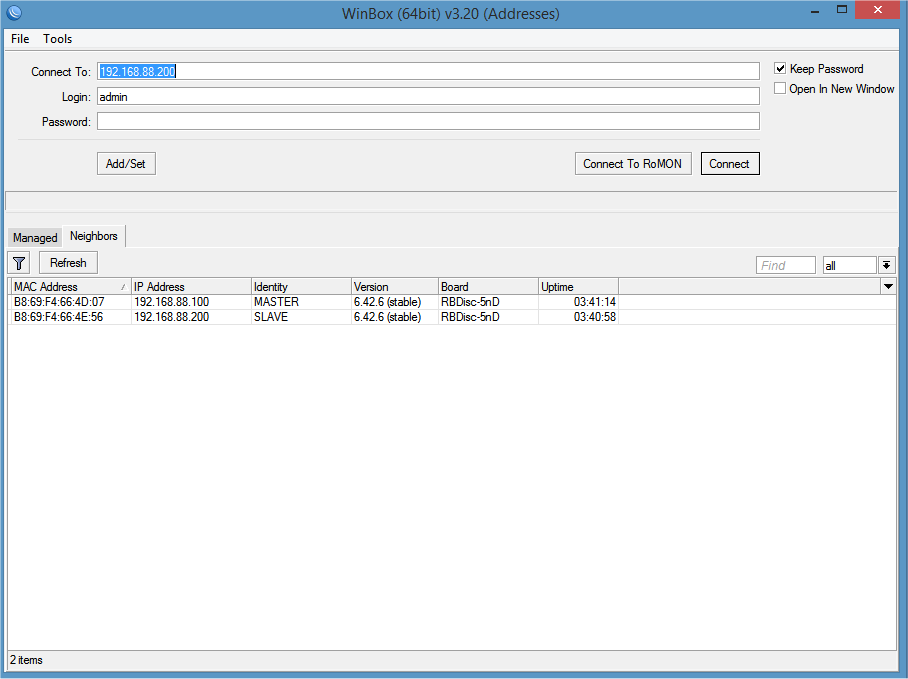This screenshot has height=679, width=908.
Task: Click the Identity column header
Action: 301,287
